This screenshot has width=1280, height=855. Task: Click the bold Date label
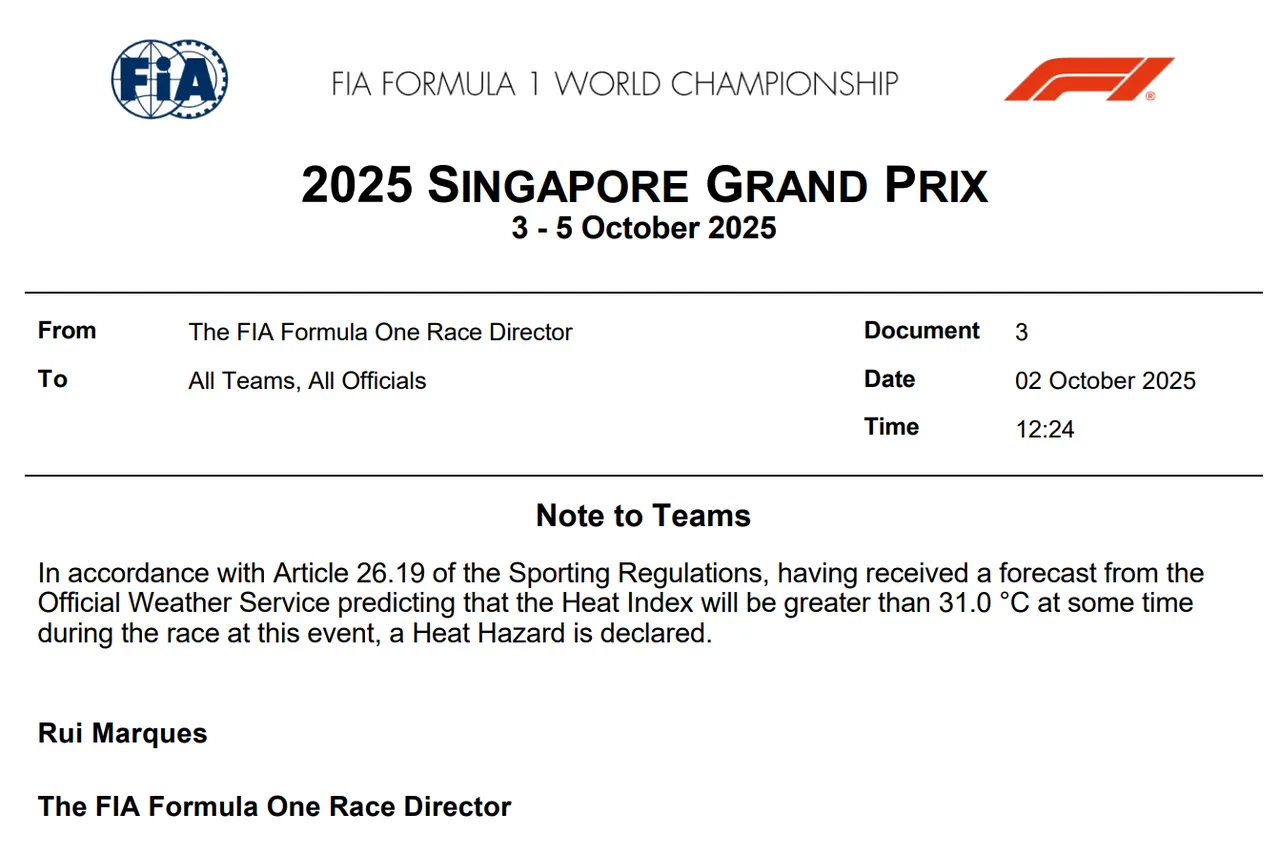click(889, 379)
